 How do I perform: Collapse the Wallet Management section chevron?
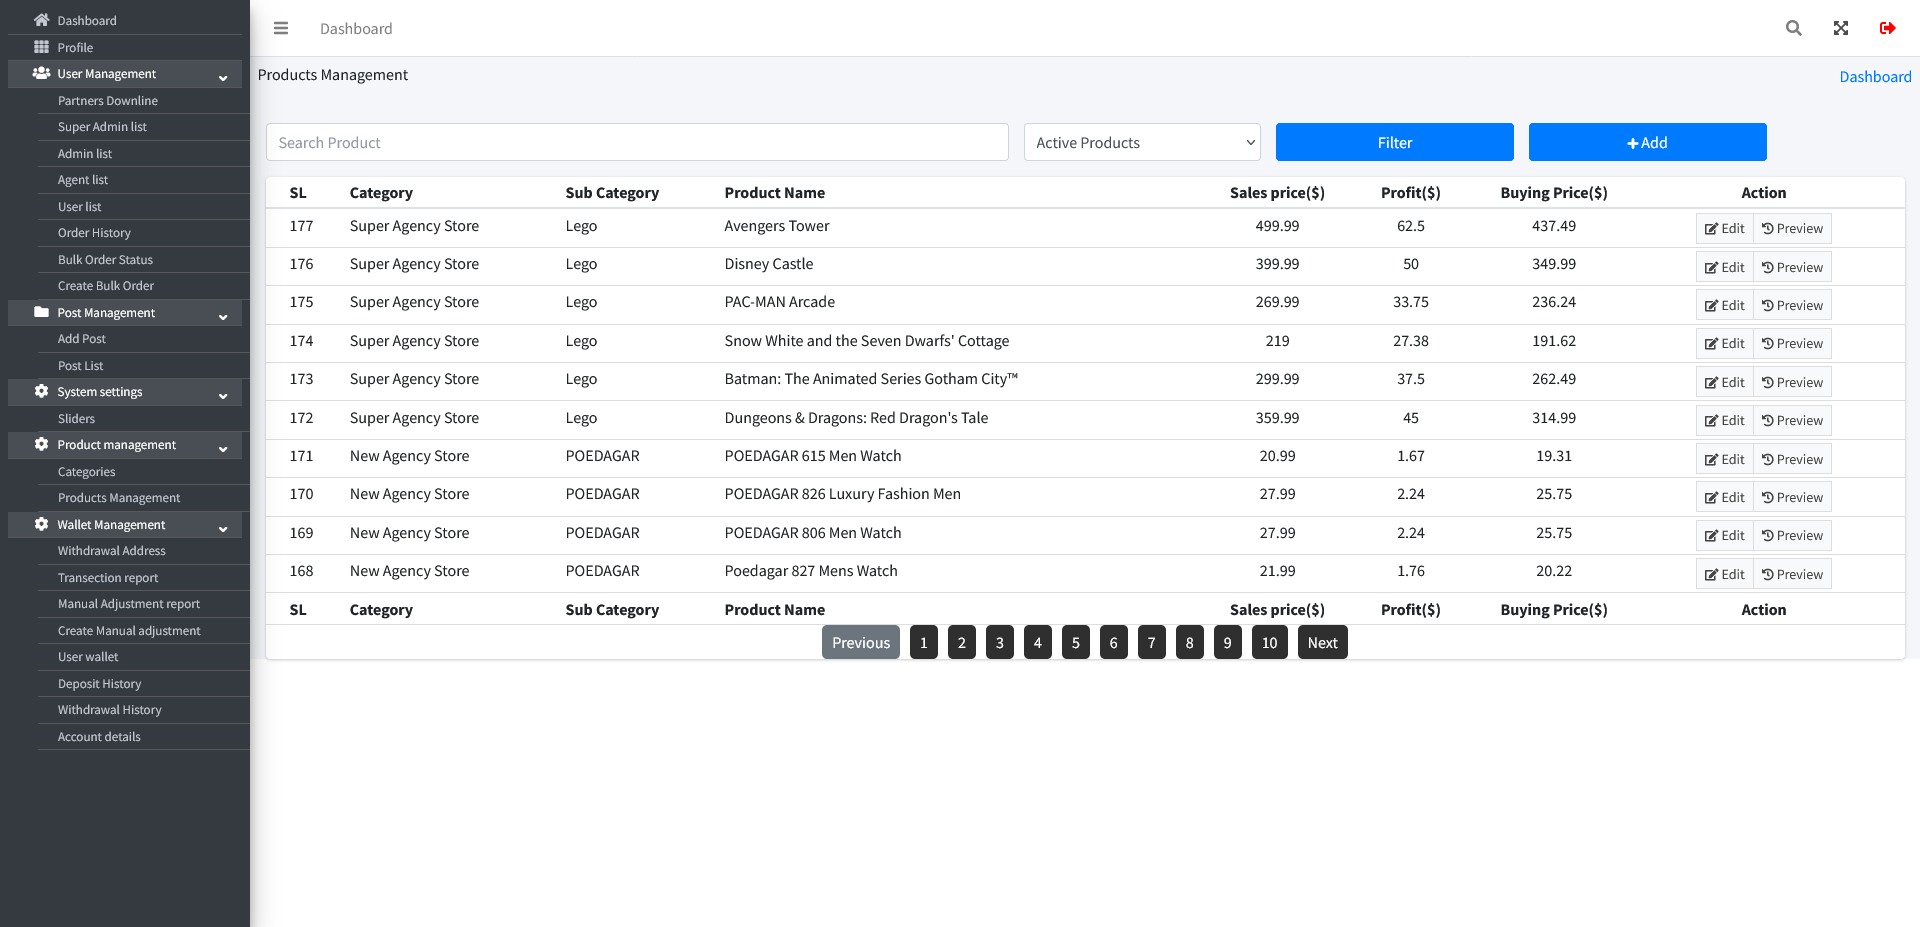click(x=223, y=529)
